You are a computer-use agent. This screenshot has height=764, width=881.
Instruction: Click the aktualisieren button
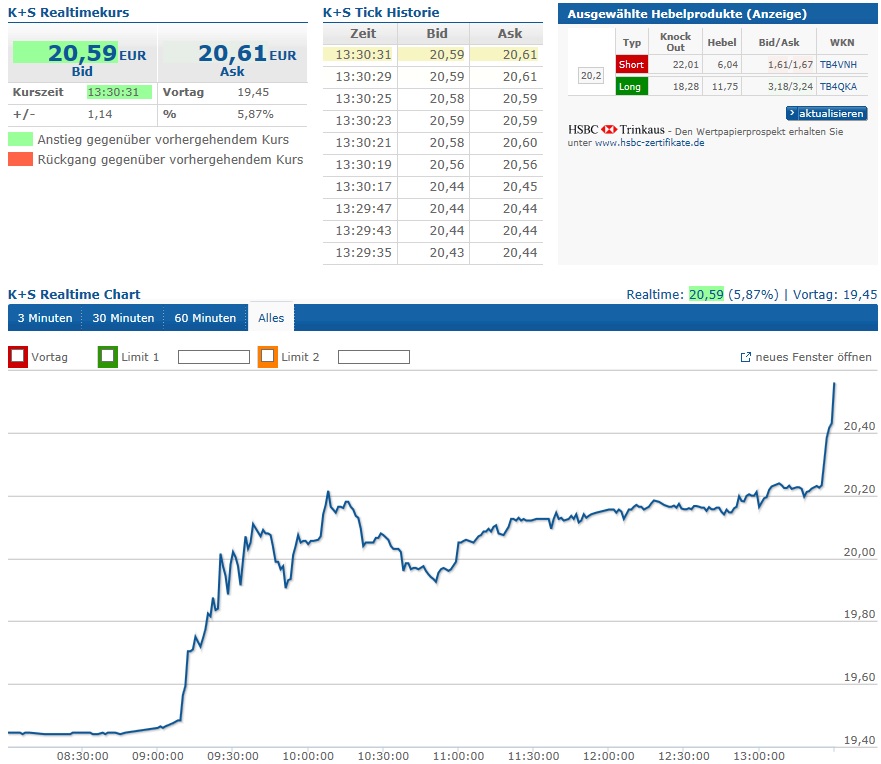(826, 113)
